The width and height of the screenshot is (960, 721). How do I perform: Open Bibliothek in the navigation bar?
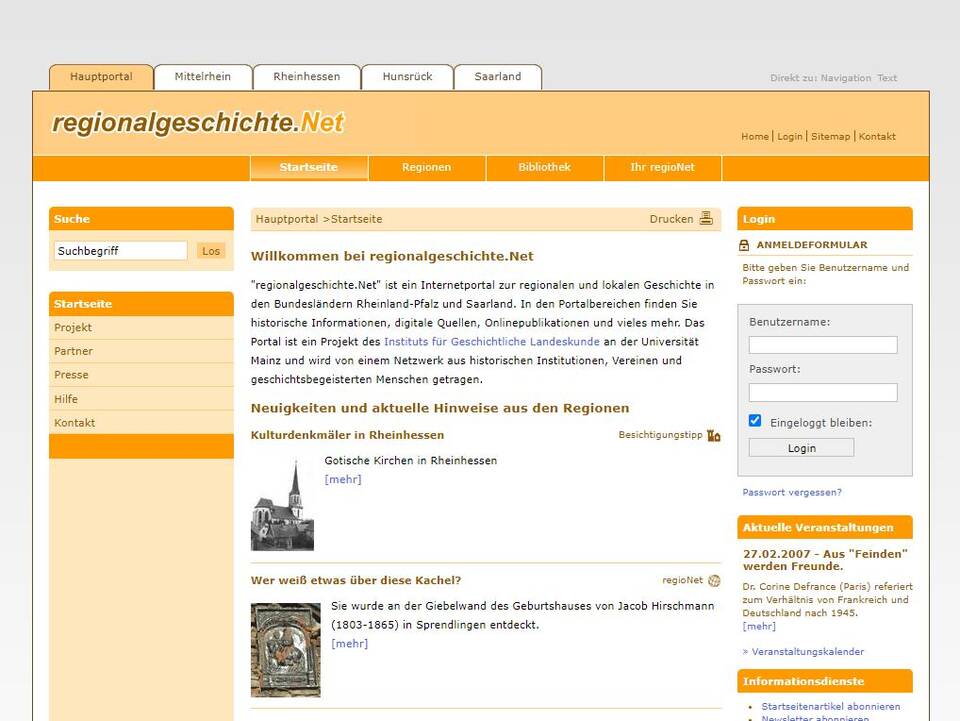[544, 168]
